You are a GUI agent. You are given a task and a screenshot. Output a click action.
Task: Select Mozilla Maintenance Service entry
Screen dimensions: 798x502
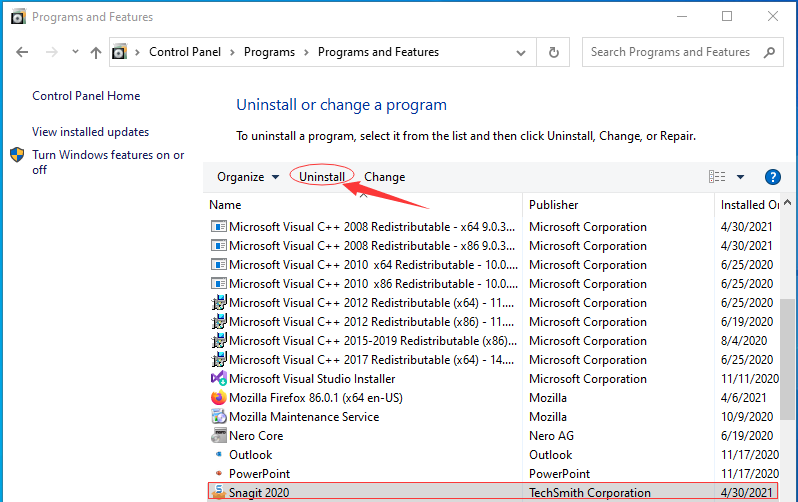304,416
